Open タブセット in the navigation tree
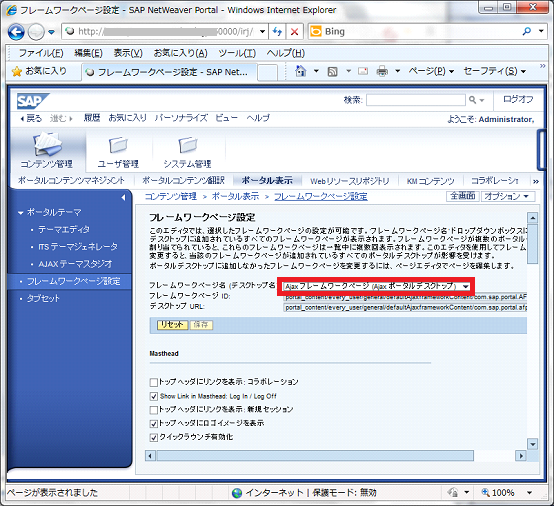This screenshot has height=506, width=554. 43,299
